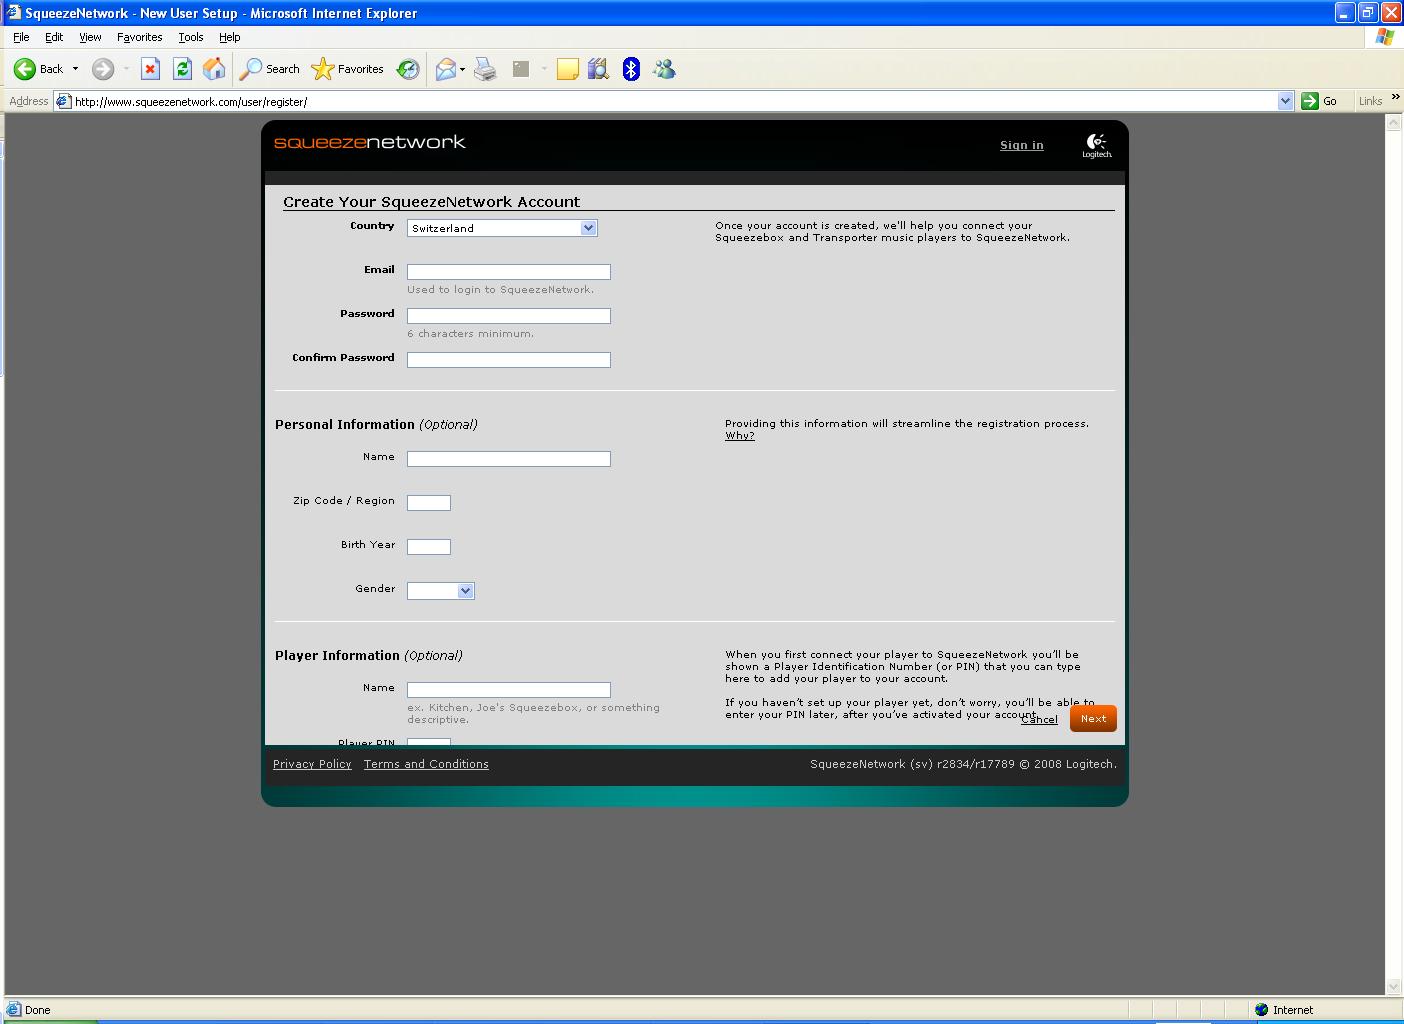Click the Sign in link

(1021, 145)
